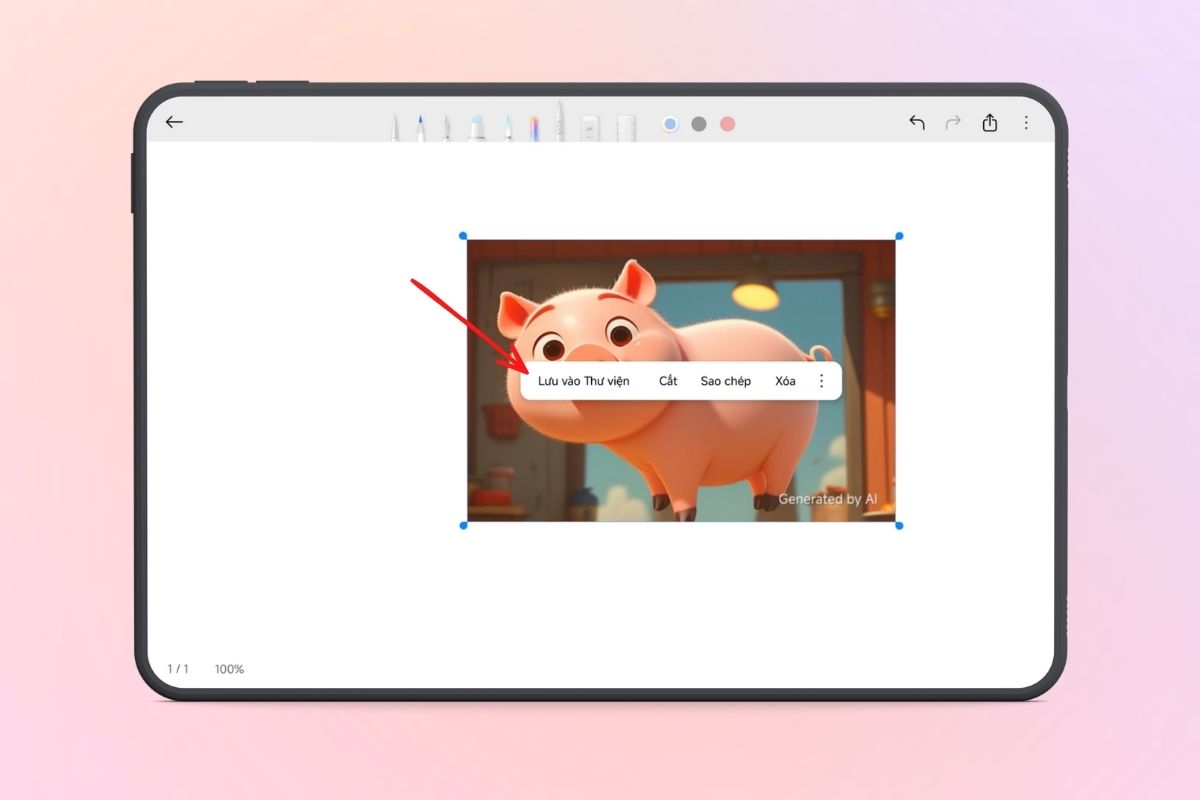The width and height of the screenshot is (1200, 800).
Task: Tap the back arrow button
Action: click(x=175, y=122)
